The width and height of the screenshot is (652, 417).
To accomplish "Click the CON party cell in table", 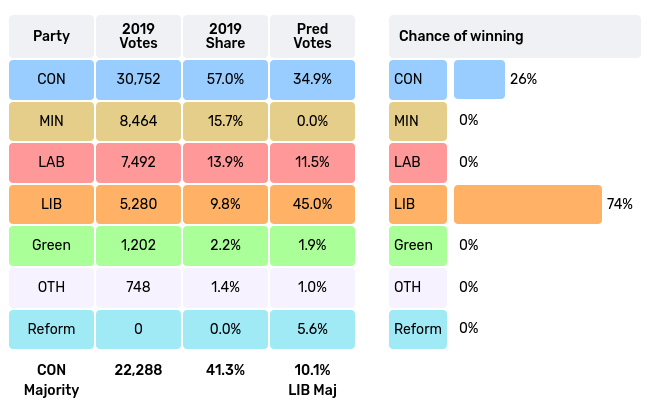I will pos(51,79).
